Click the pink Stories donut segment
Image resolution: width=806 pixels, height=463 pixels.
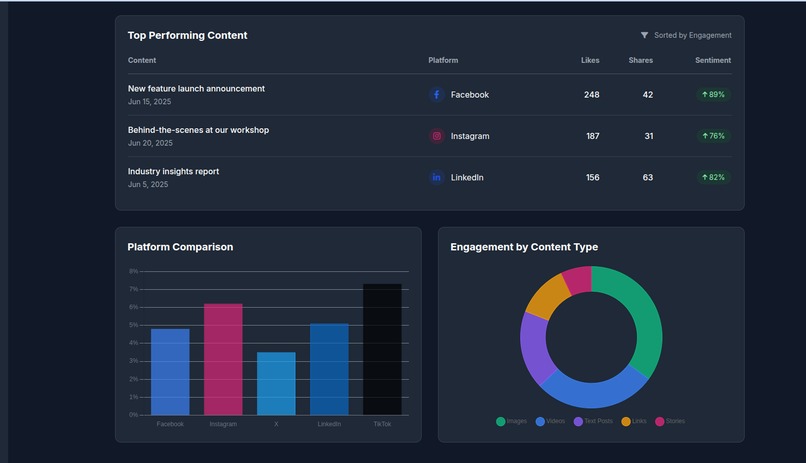[x=579, y=280]
